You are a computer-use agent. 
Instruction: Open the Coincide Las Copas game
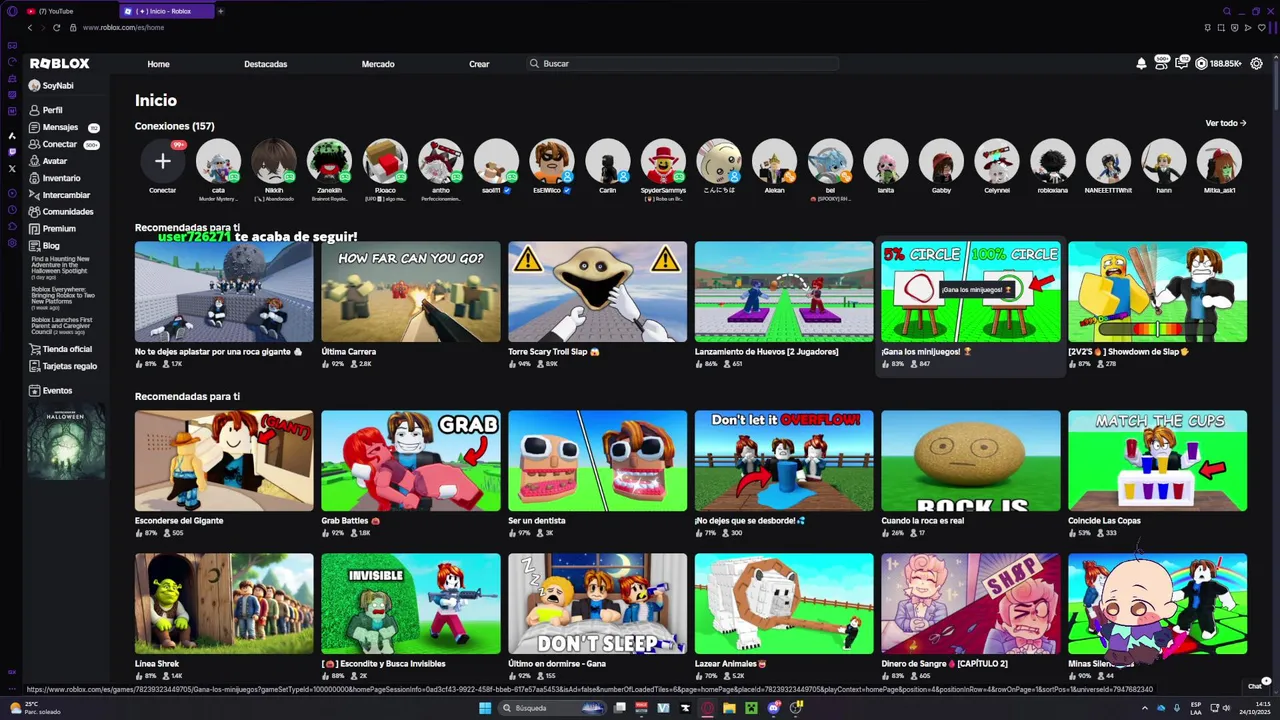coord(1157,461)
